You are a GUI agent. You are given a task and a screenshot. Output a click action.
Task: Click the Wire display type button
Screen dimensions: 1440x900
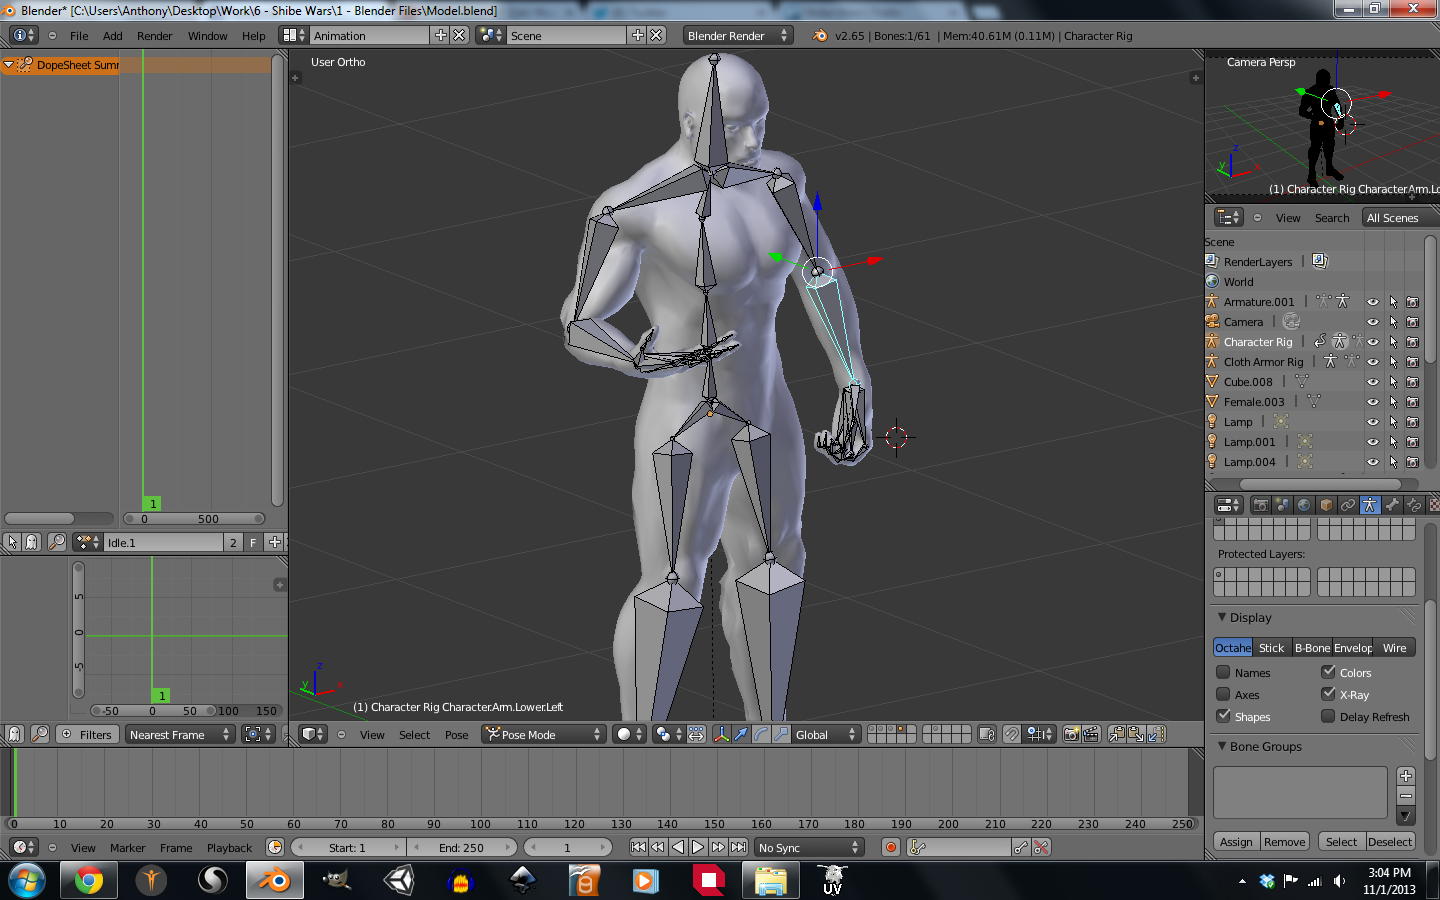[x=1394, y=648]
